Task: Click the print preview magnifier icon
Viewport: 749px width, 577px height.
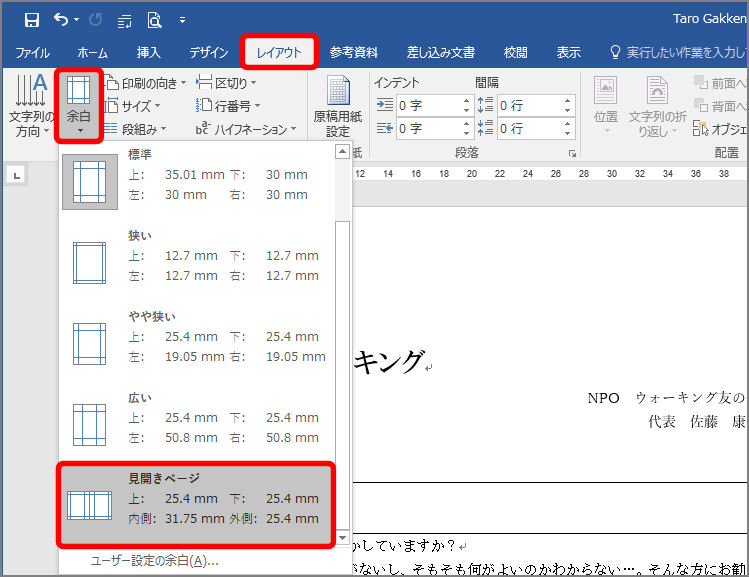Action: [154, 20]
